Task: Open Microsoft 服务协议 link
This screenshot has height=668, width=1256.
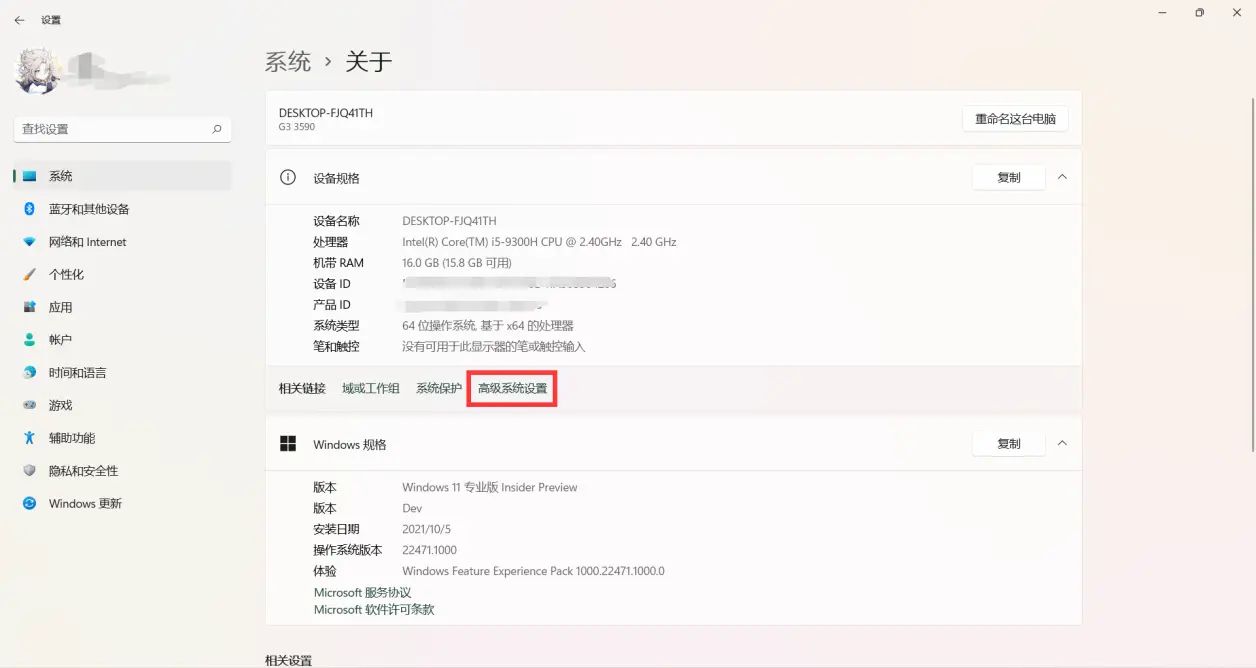Action: point(362,593)
